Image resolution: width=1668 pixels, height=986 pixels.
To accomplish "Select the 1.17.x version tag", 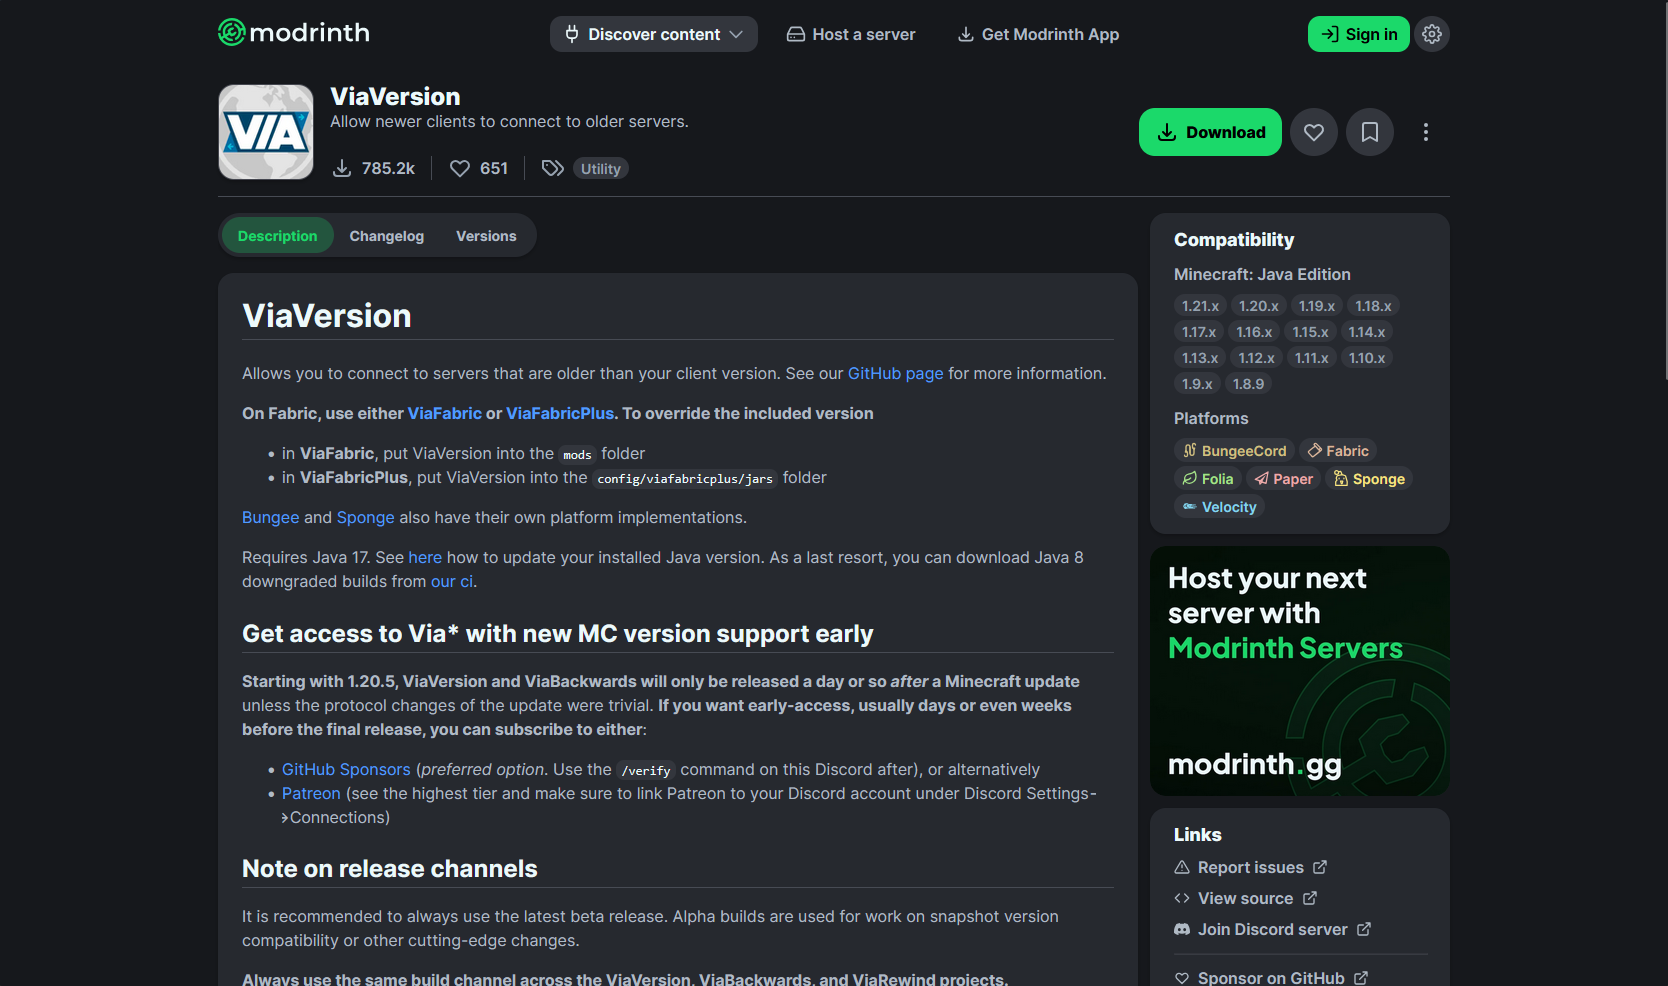I will coord(1199,332).
